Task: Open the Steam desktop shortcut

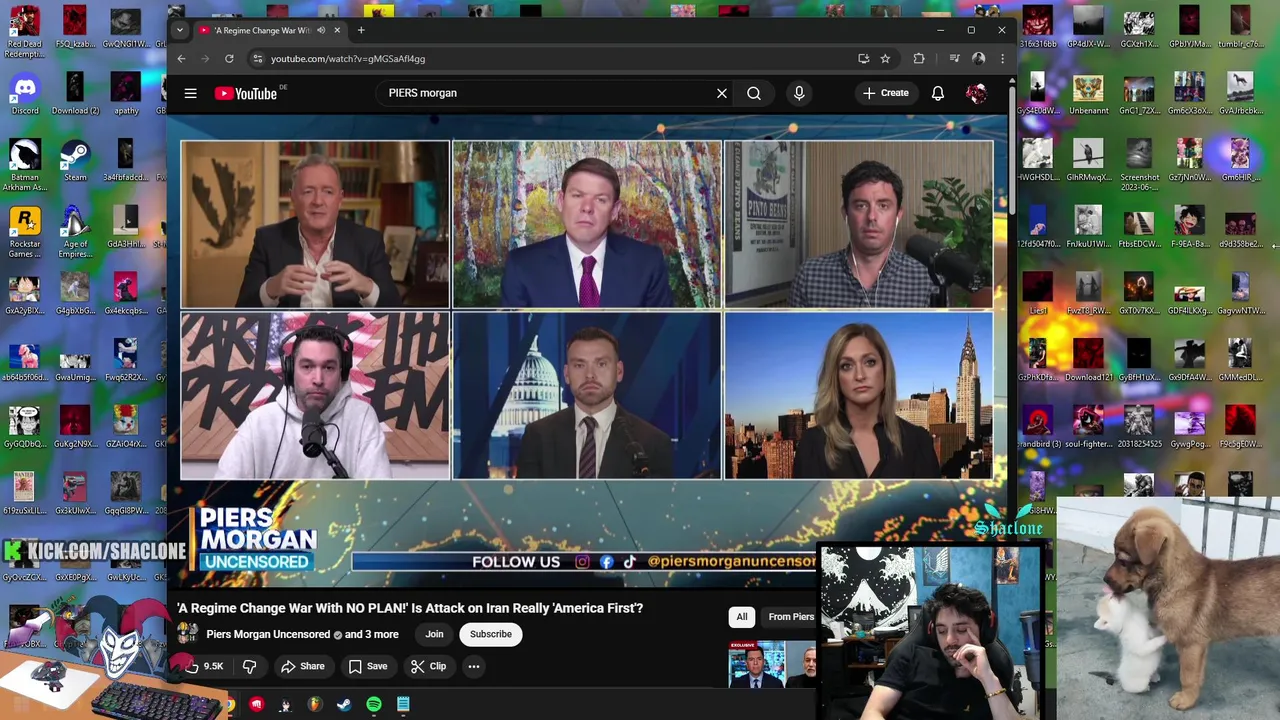Action: tap(75, 160)
